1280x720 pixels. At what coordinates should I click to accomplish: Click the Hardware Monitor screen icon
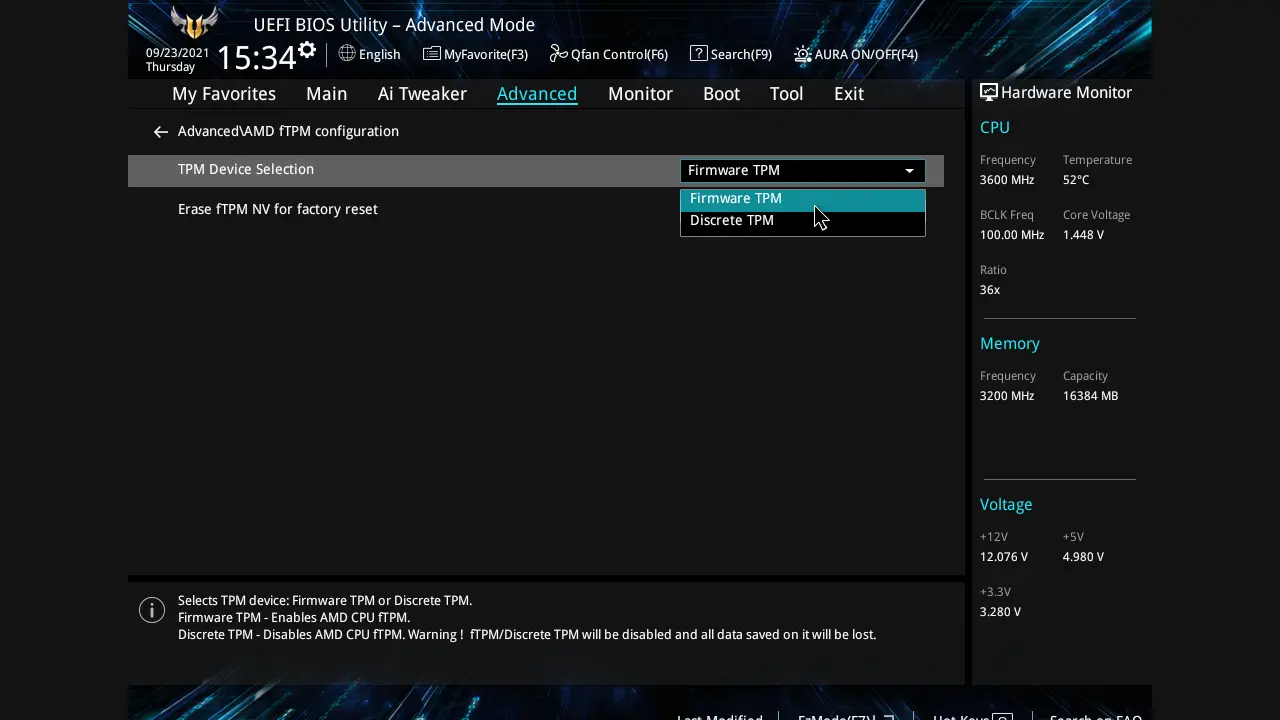pos(989,92)
